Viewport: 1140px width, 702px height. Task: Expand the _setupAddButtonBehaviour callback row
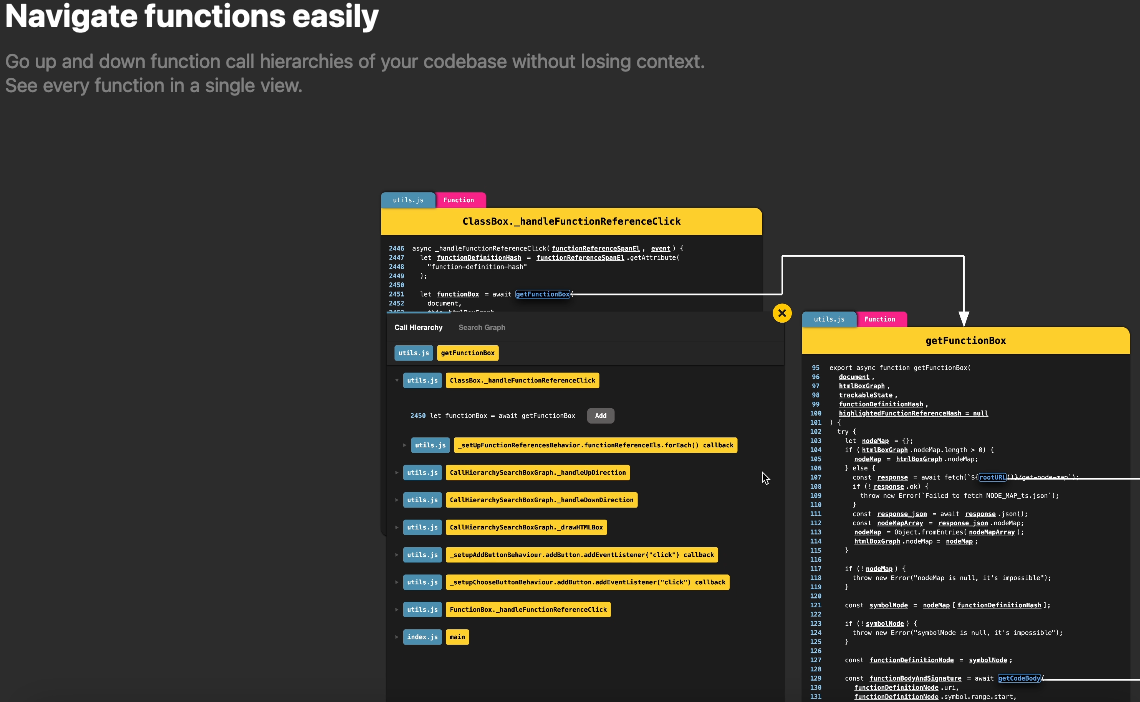(397, 554)
